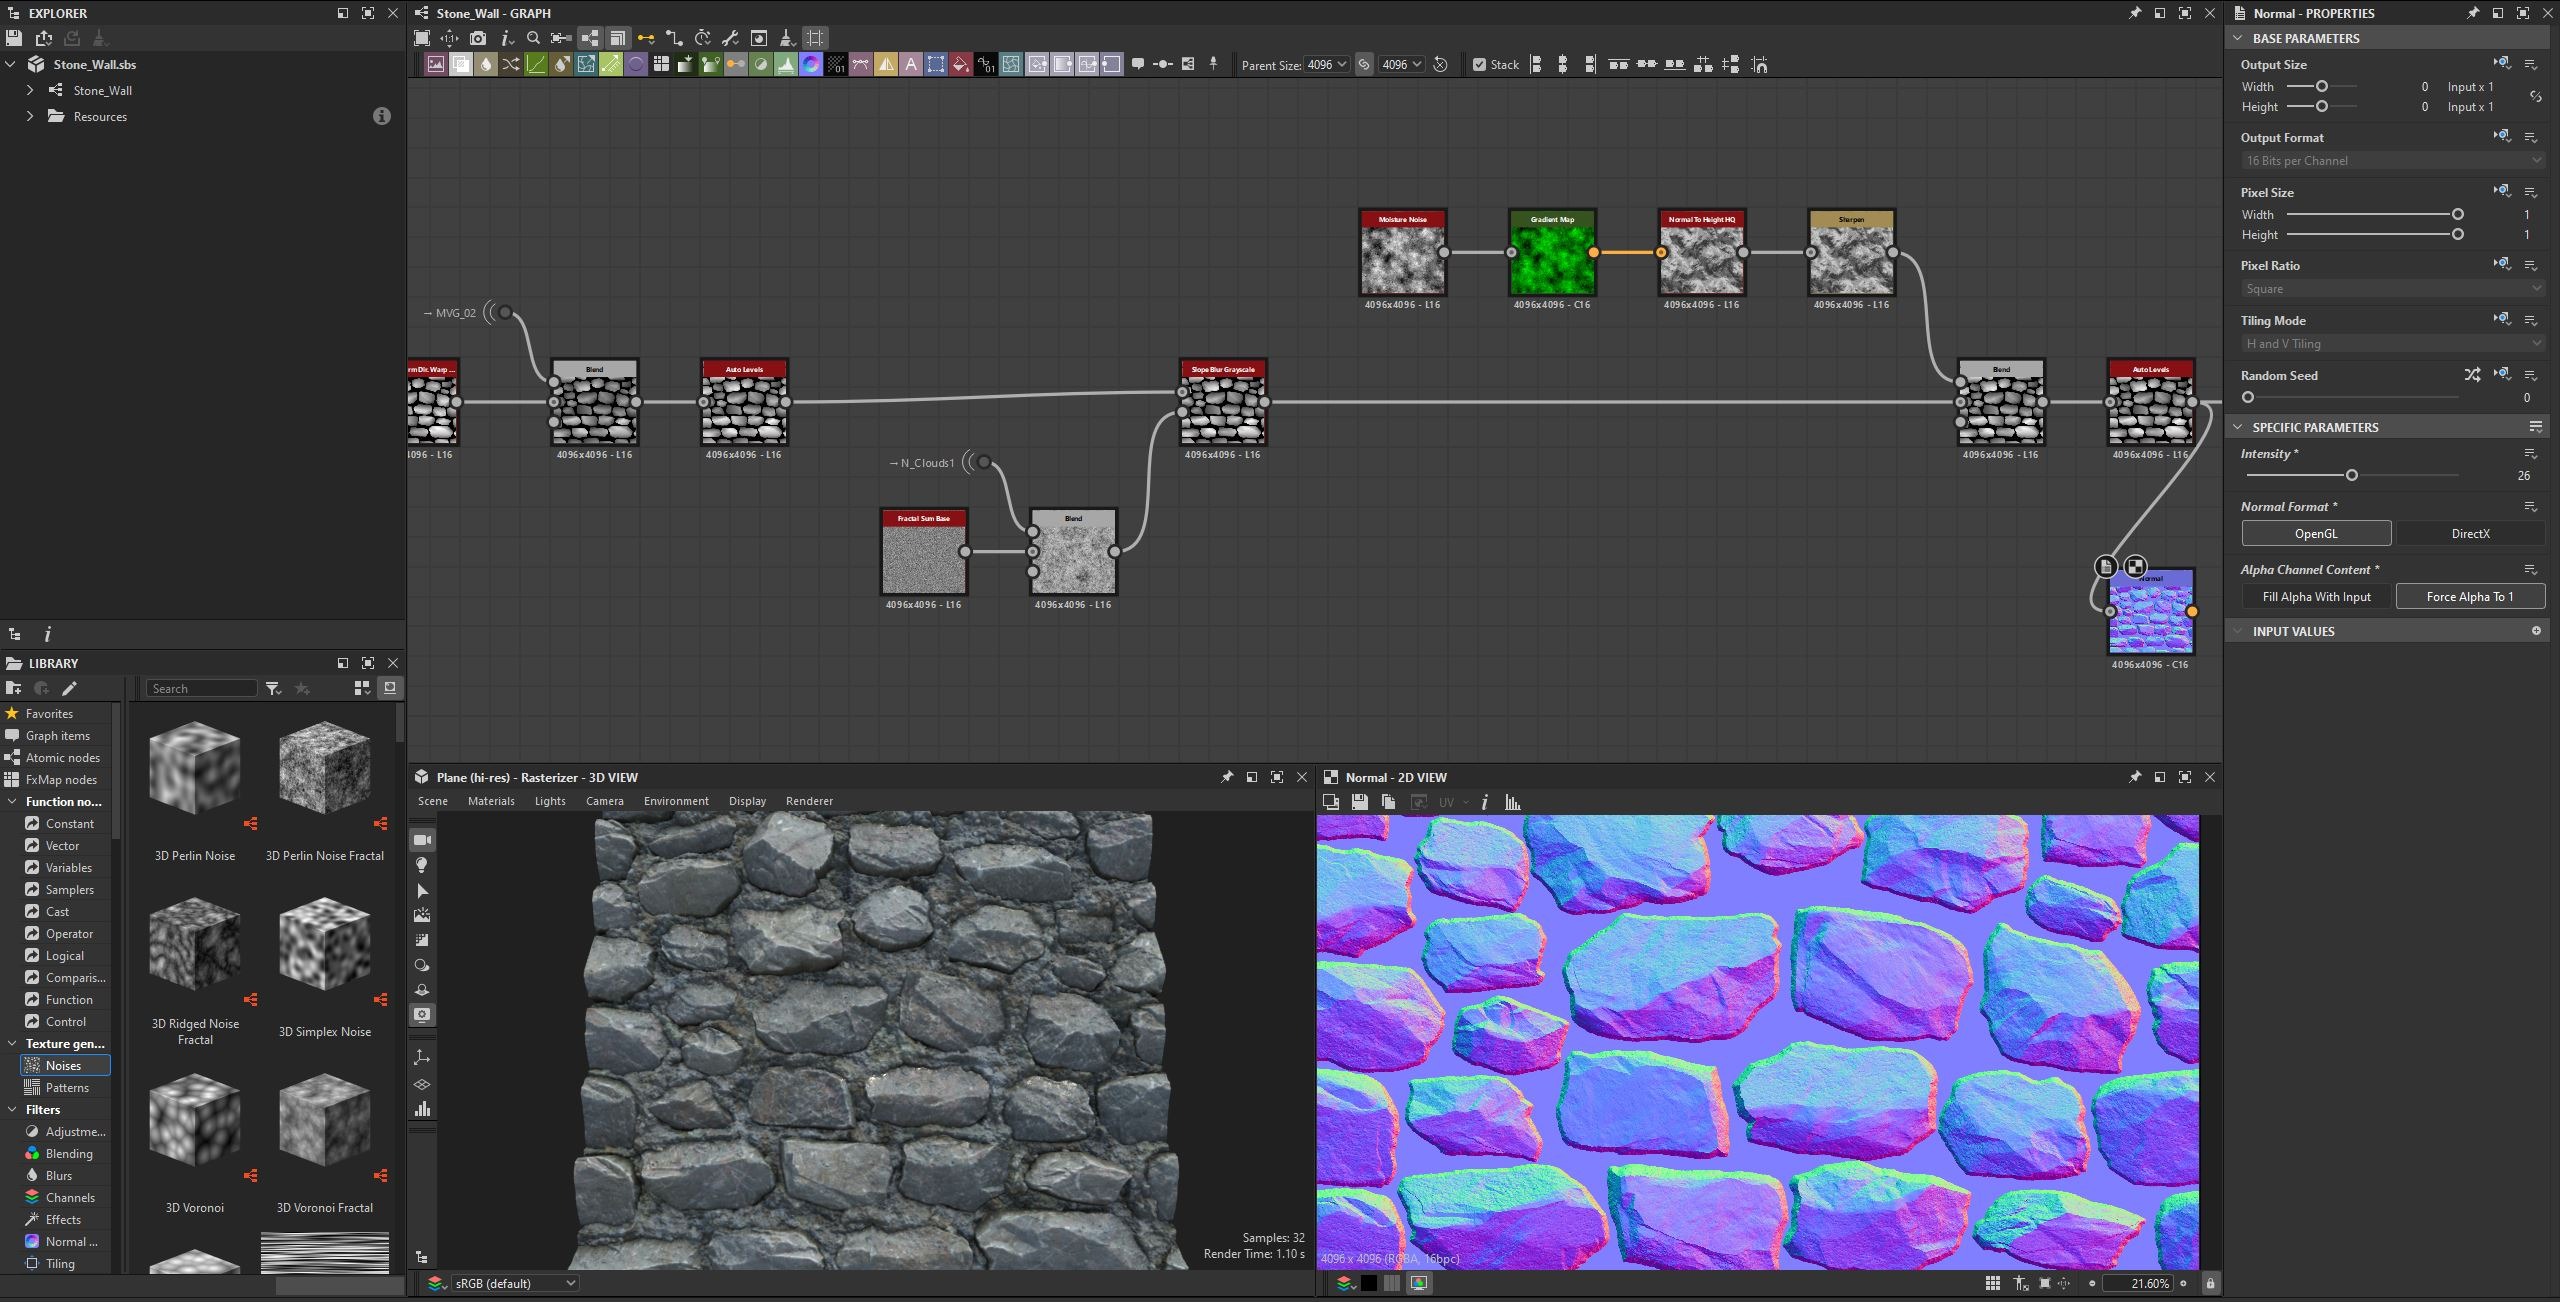
Task: Choose Force Alpha To 1 option
Action: pyautogui.click(x=2470, y=596)
